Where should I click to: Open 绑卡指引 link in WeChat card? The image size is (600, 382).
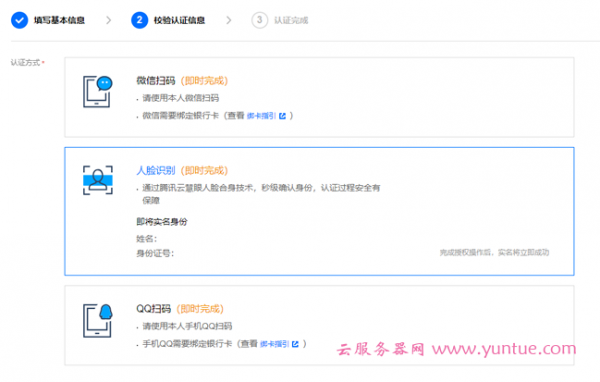[261, 116]
